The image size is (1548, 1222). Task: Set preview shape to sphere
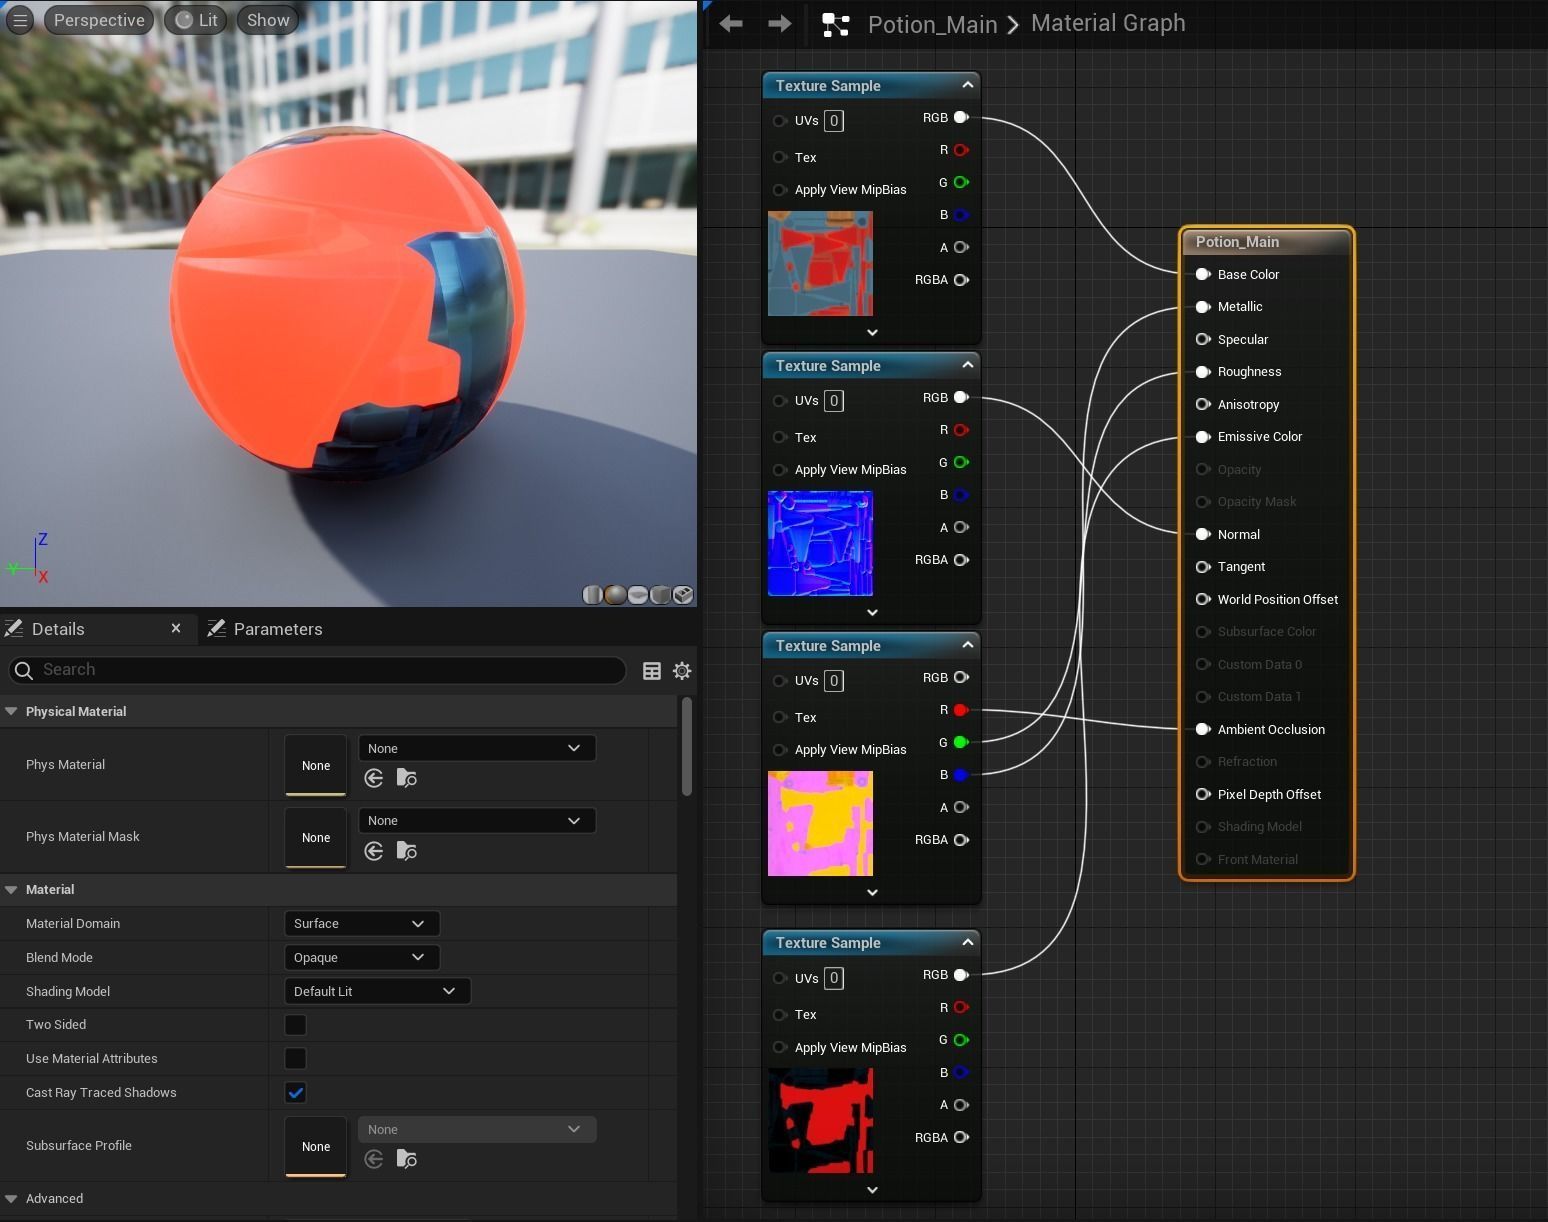tap(615, 595)
